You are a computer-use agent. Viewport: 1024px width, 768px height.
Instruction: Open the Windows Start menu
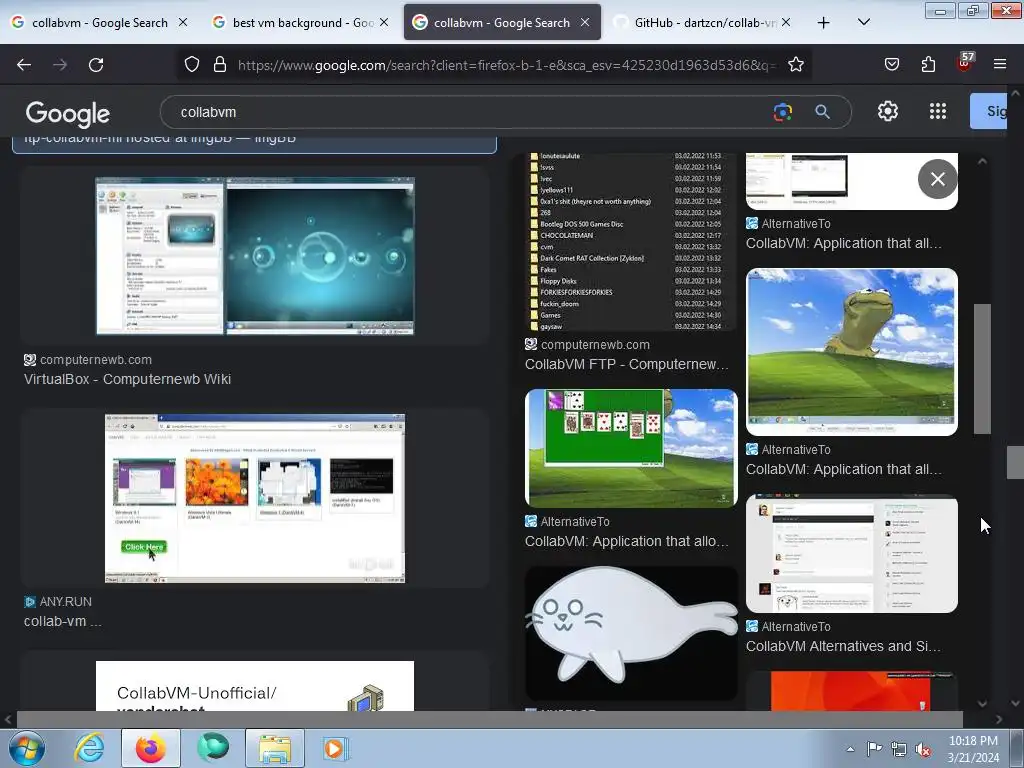tap(26, 748)
